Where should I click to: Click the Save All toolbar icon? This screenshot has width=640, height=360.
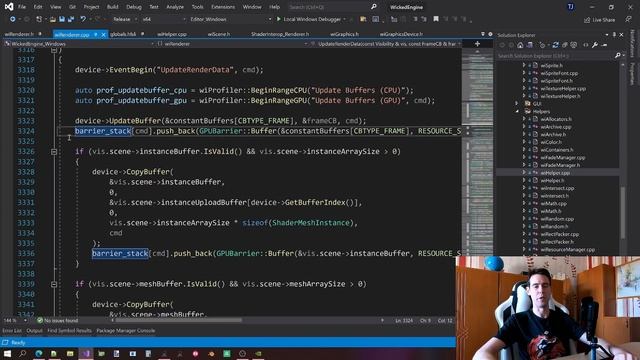point(71,19)
